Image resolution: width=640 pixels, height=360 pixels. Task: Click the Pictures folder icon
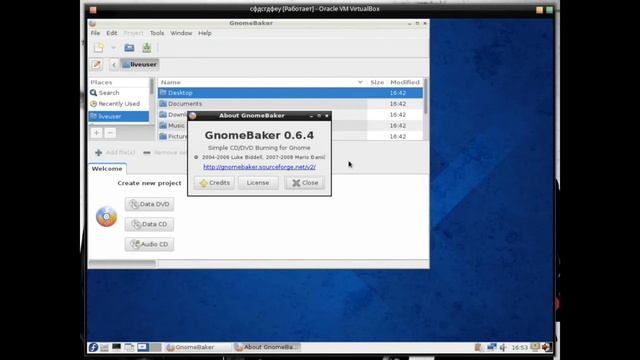click(x=163, y=136)
